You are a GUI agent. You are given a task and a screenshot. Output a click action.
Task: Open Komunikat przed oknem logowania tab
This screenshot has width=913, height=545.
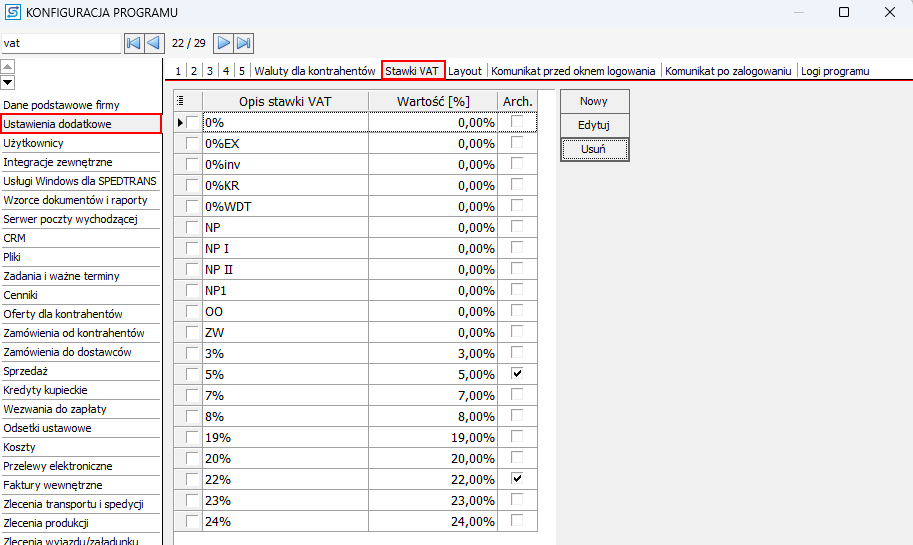tap(573, 71)
